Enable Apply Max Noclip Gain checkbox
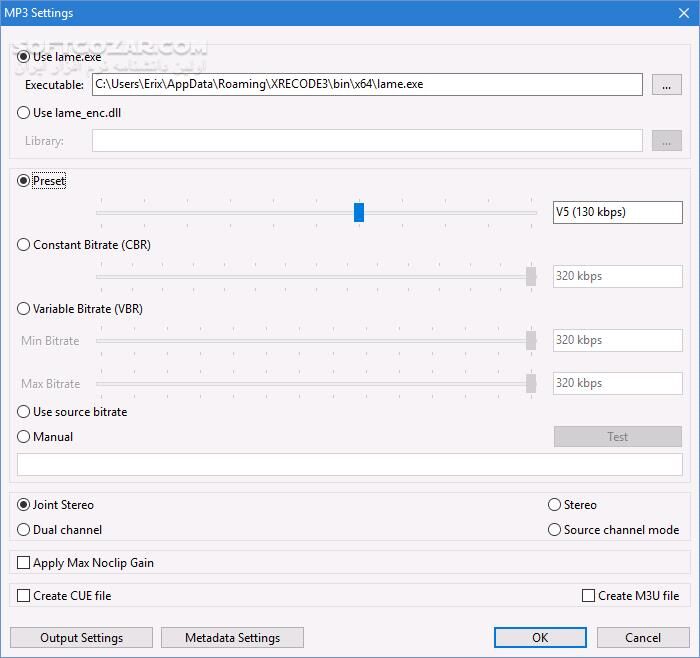This screenshot has width=700, height=658. click(x=24, y=563)
